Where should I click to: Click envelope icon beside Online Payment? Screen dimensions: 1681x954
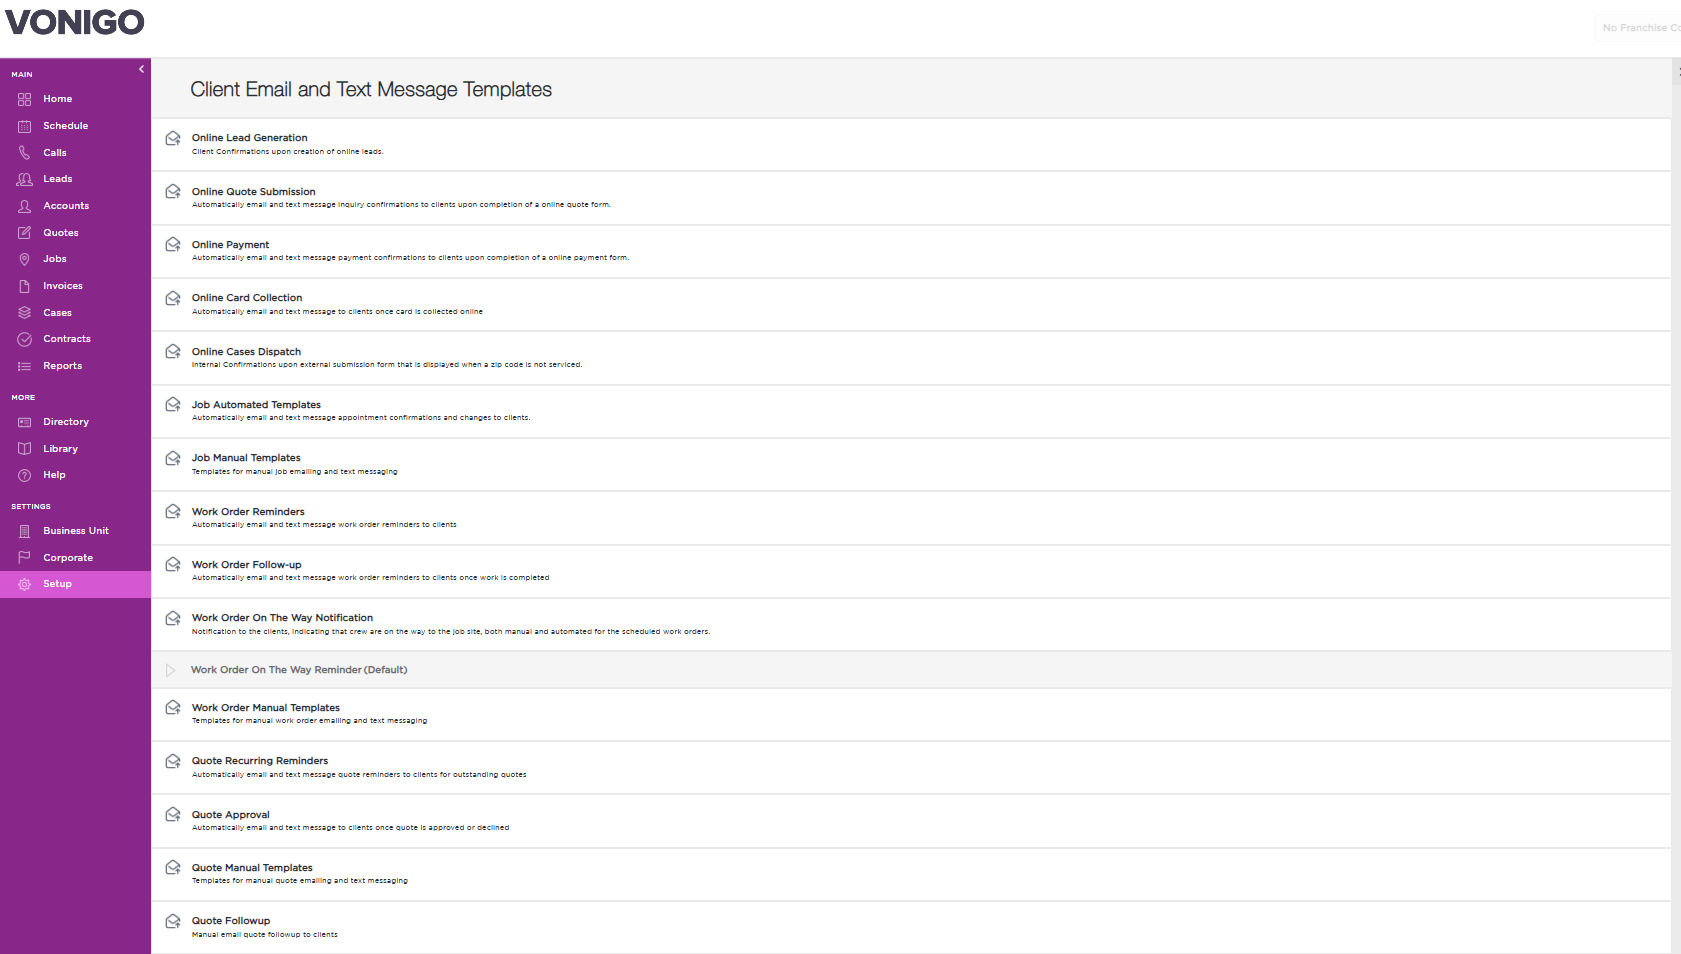pos(173,244)
